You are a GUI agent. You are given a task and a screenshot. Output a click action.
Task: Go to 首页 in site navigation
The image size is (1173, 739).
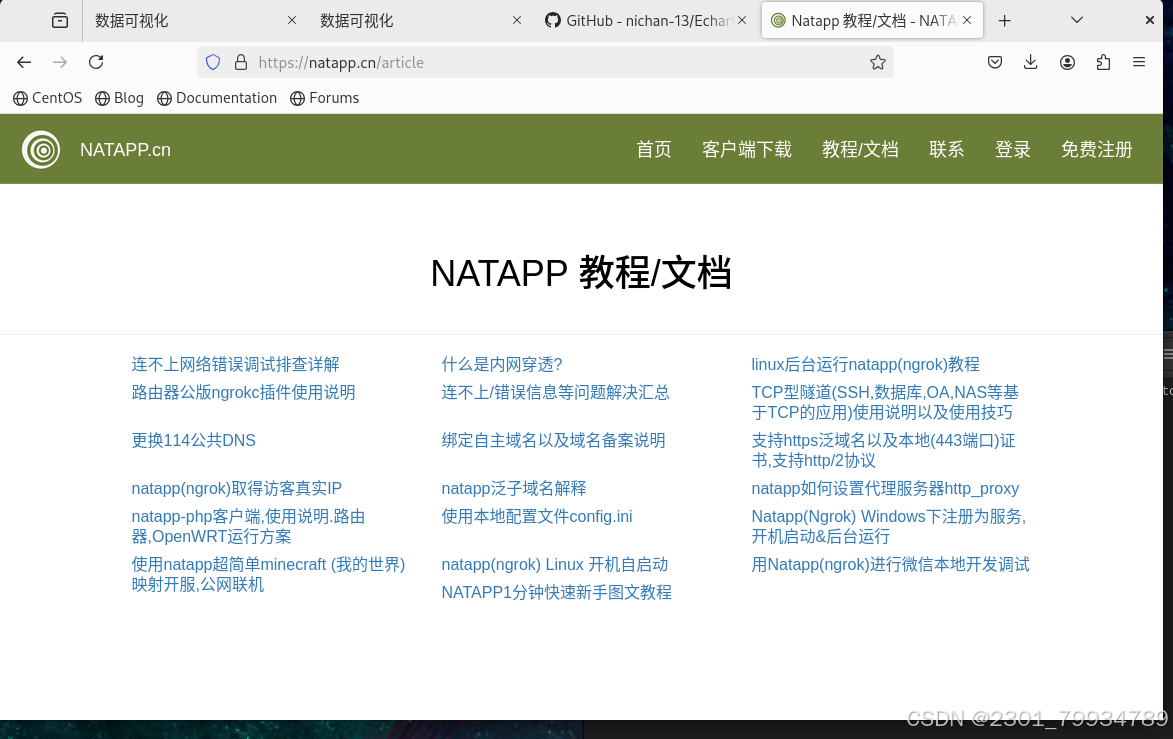(x=654, y=150)
